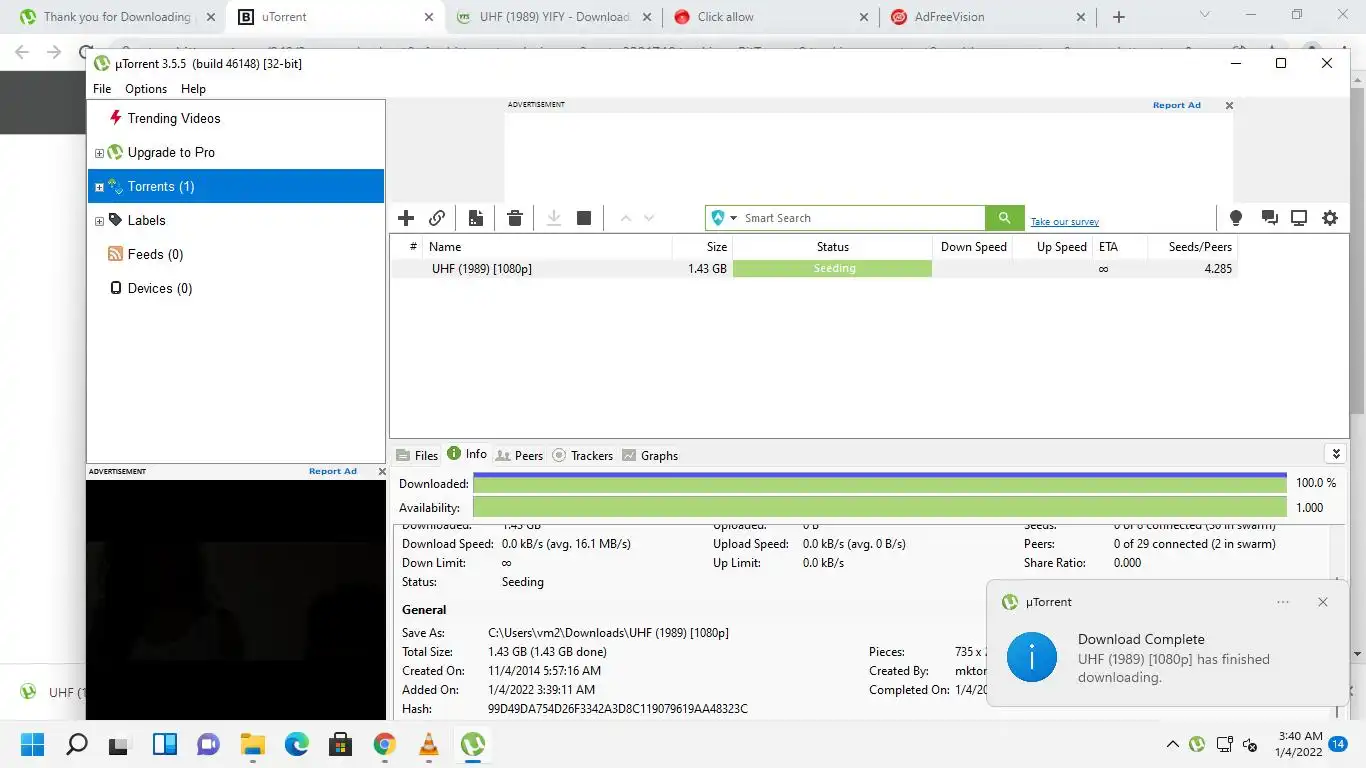Open the File menu
This screenshot has width=1366, height=768.
pos(102,89)
